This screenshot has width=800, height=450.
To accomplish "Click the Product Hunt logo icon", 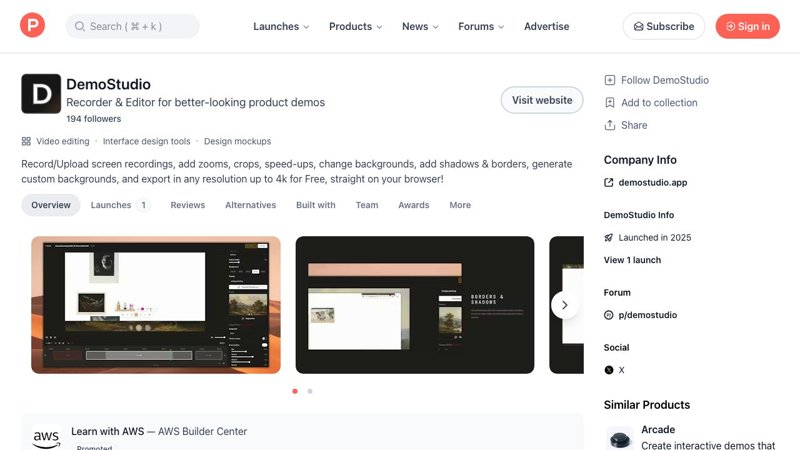I will 32,26.
